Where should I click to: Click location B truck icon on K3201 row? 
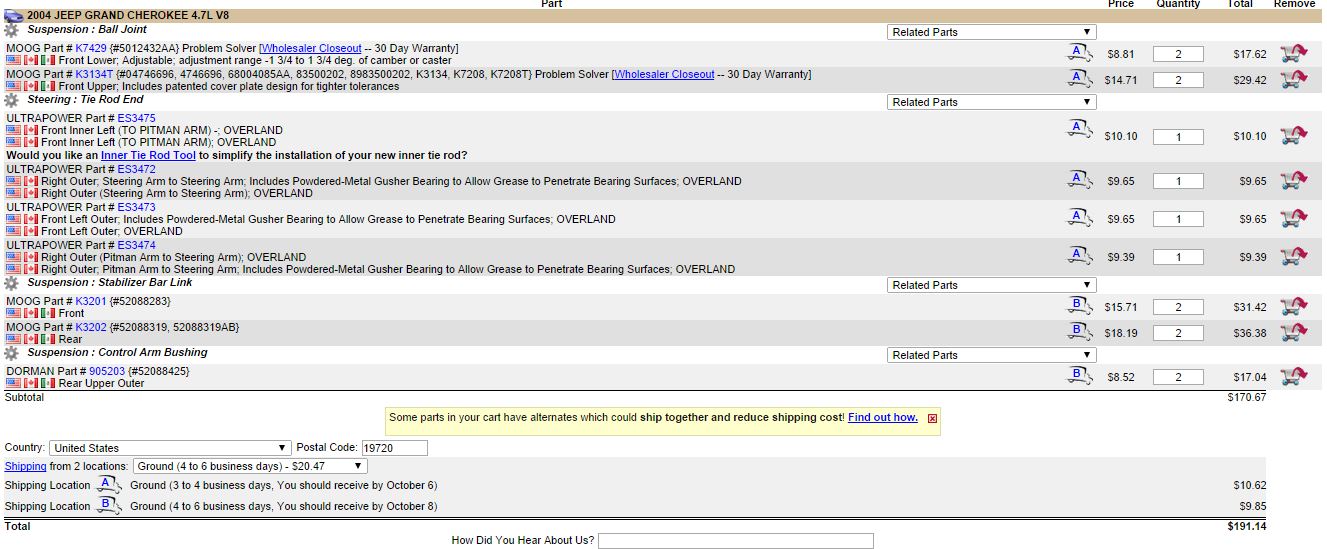click(x=1078, y=306)
